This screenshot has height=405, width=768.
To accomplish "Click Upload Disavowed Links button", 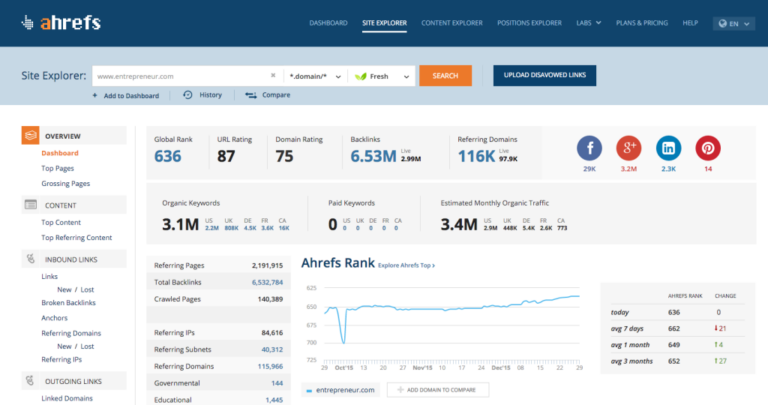I will pos(545,75).
